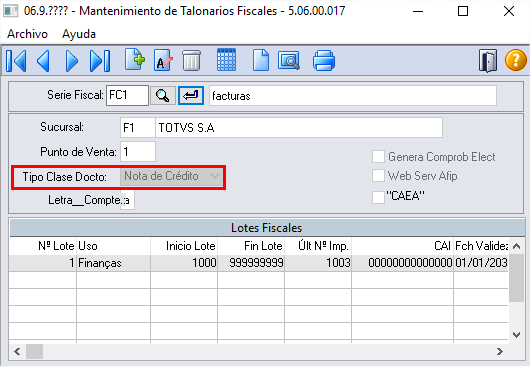Maximize the Talonarios Fiscales window
The width and height of the screenshot is (530, 367).
pyautogui.click(x=463, y=11)
